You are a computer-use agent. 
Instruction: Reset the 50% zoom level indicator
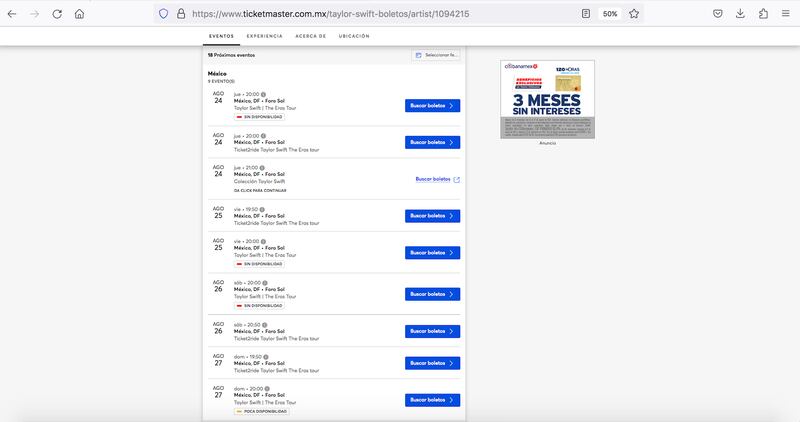click(x=610, y=14)
